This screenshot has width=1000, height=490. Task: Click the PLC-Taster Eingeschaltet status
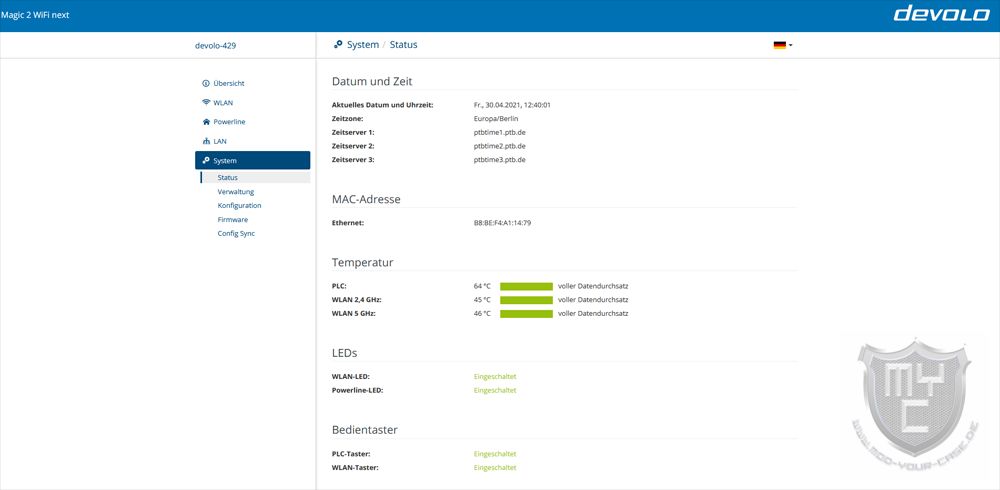tap(495, 454)
